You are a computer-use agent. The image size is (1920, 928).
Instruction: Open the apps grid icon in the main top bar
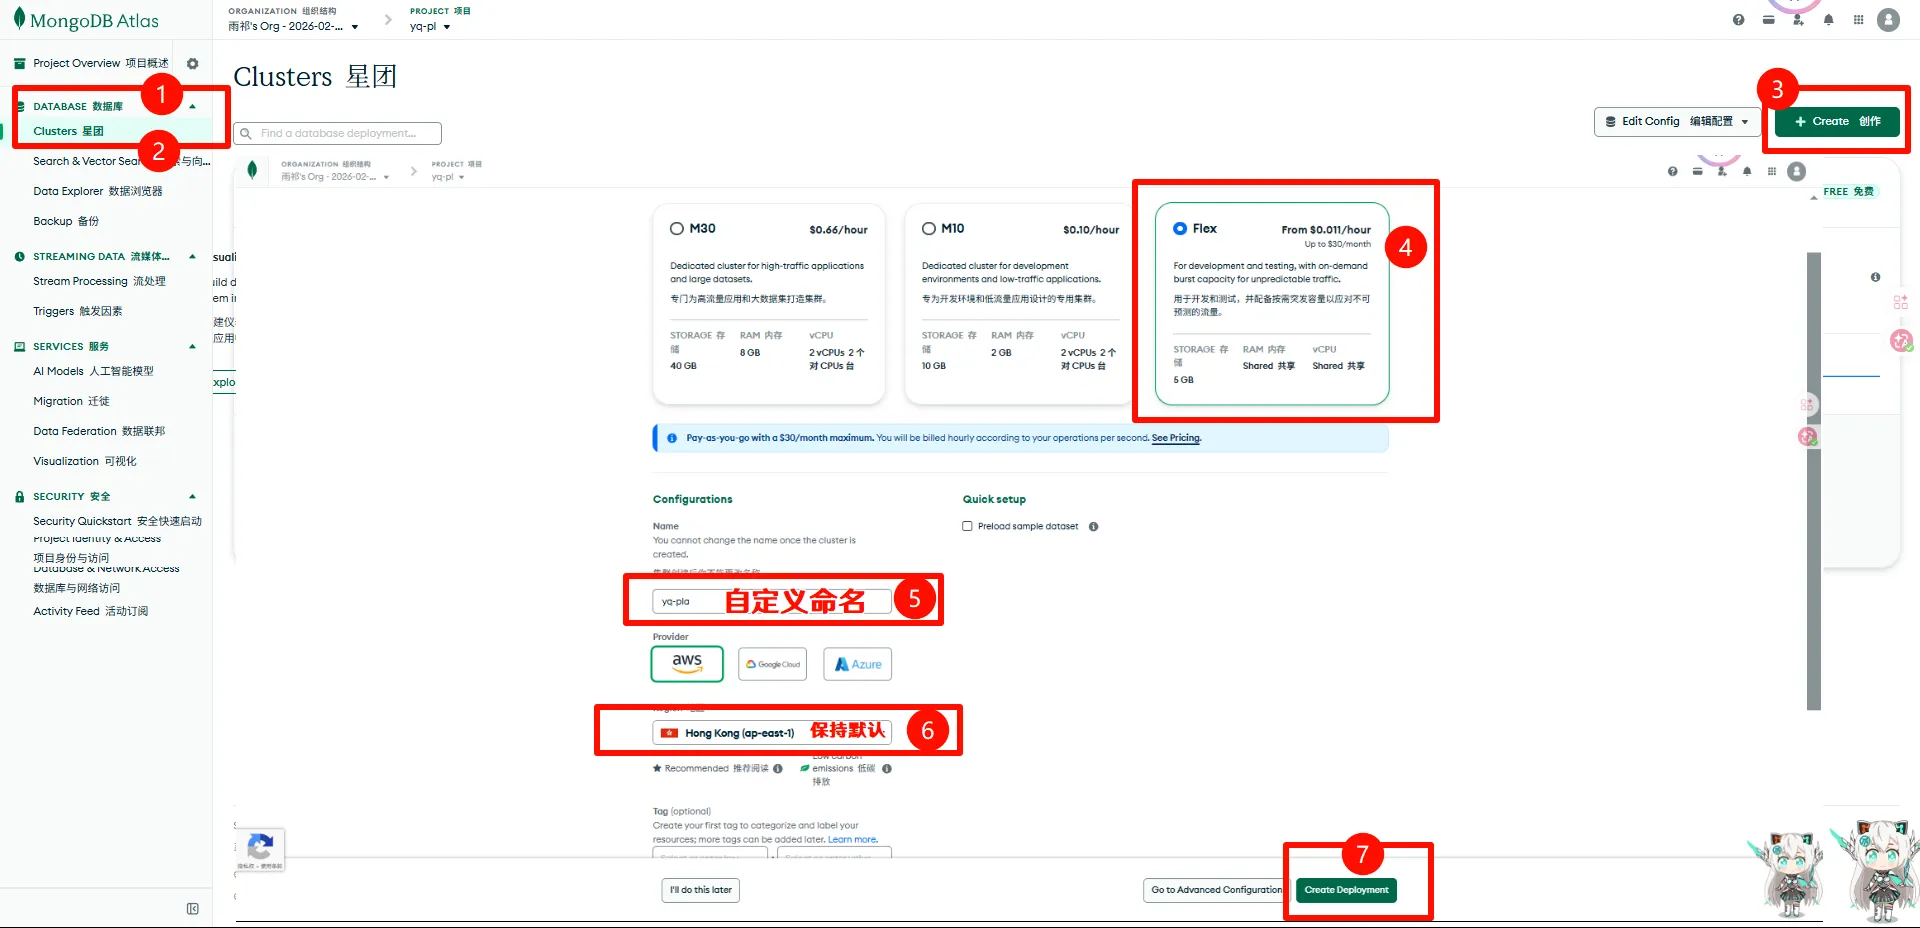click(1858, 20)
